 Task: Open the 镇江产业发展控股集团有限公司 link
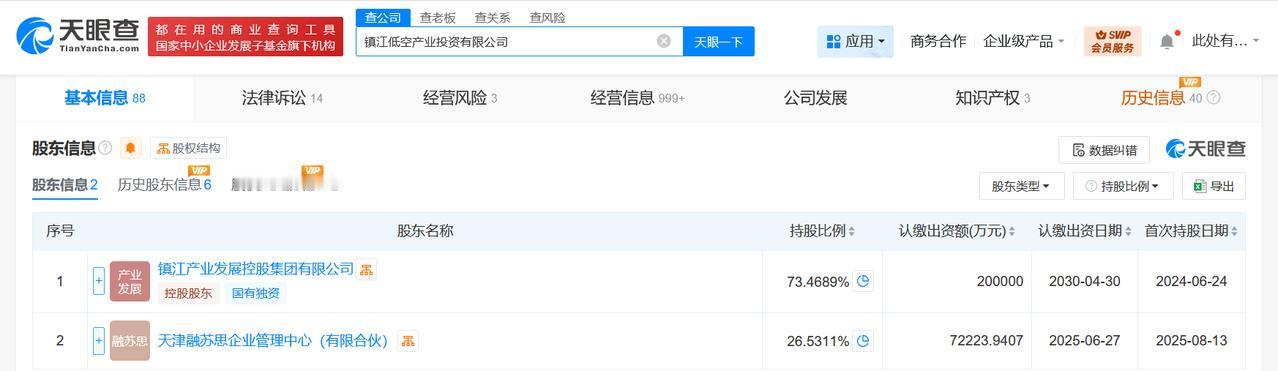256,269
